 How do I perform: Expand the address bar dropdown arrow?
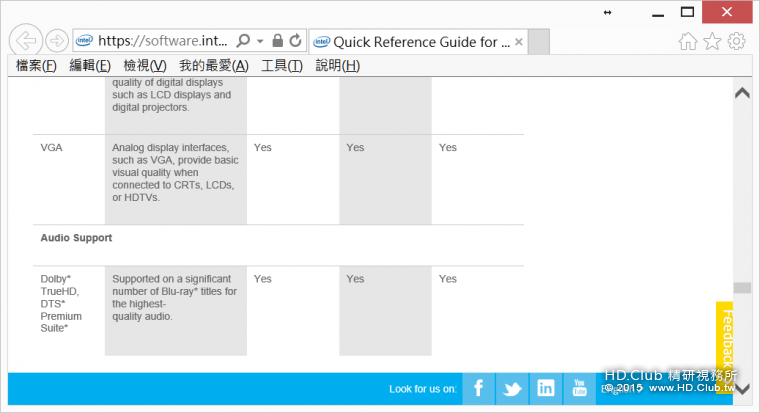[x=260, y=41]
